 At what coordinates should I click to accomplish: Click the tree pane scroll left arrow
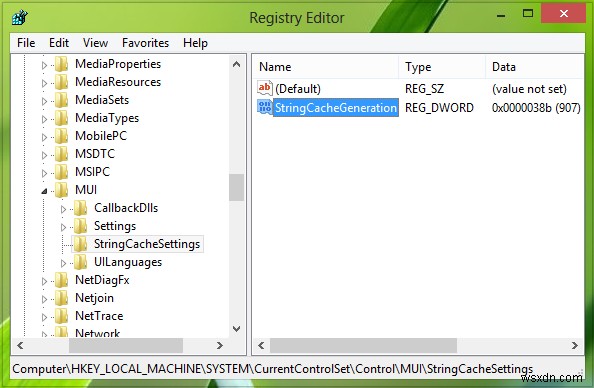20,345
